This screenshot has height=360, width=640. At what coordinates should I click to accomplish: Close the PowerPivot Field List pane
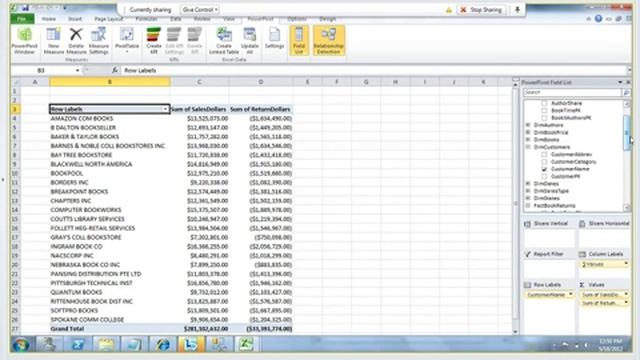coord(628,82)
